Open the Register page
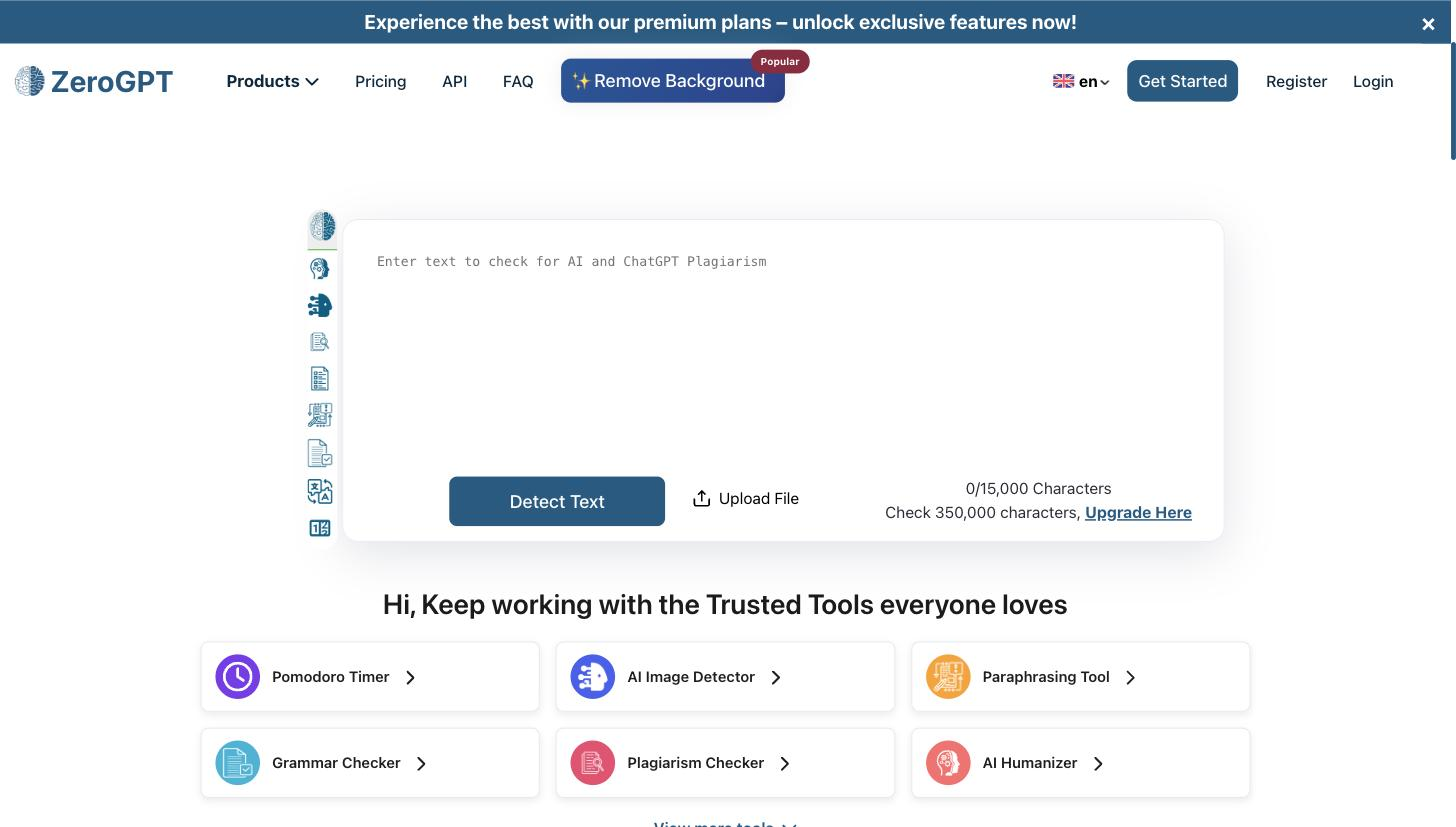The image size is (1456, 827). point(1296,82)
